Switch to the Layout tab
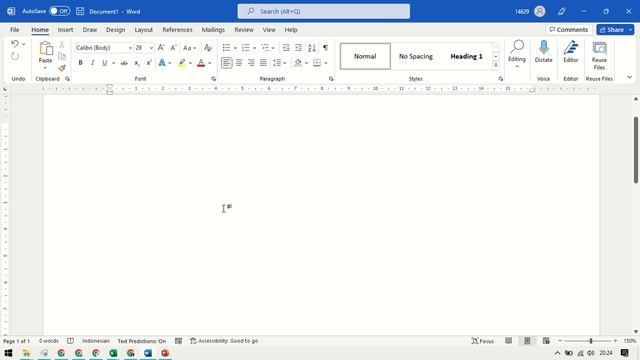The image size is (640, 360). [144, 30]
